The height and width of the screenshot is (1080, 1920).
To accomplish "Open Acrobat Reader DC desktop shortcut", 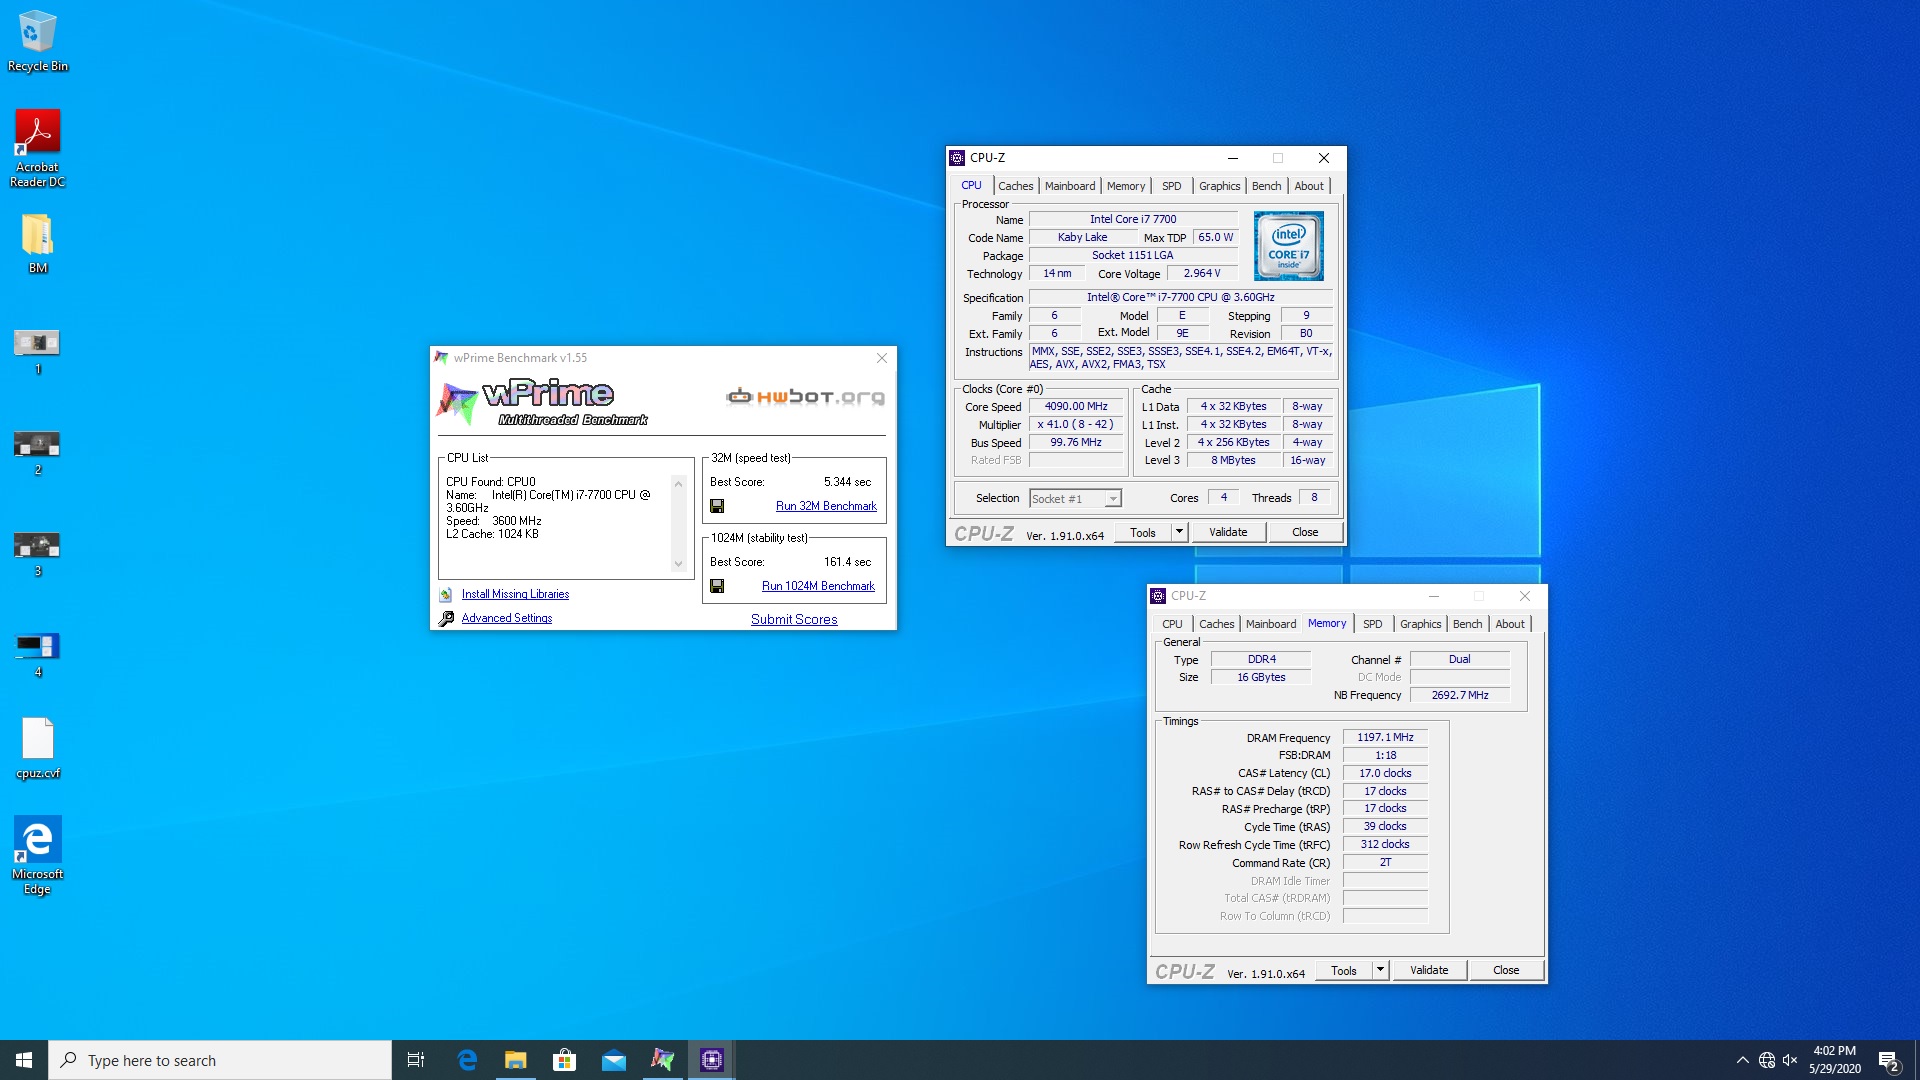I will 37,148.
